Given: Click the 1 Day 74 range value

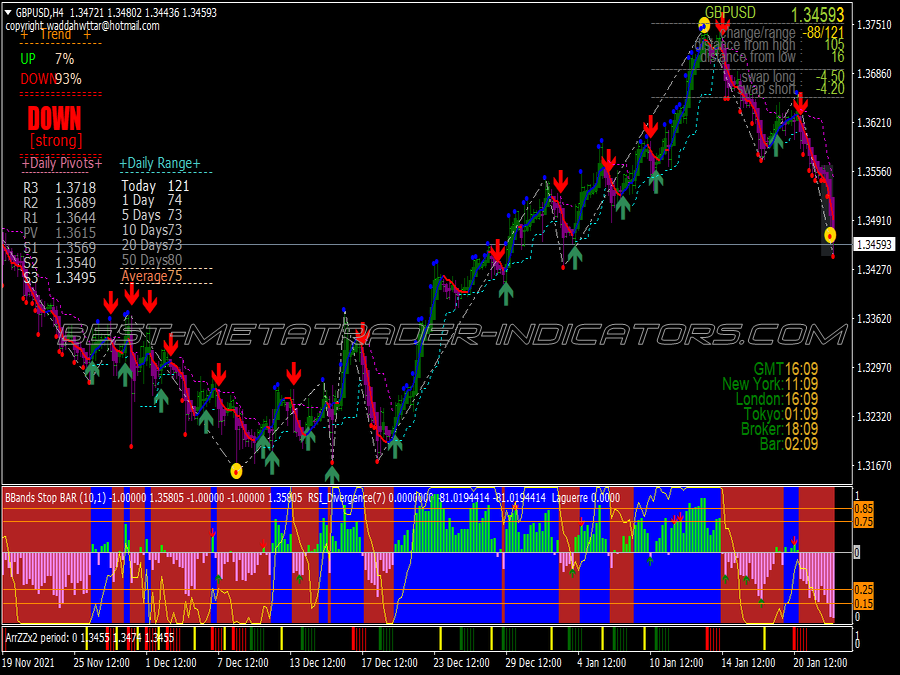Looking at the screenshot, I should [x=152, y=200].
